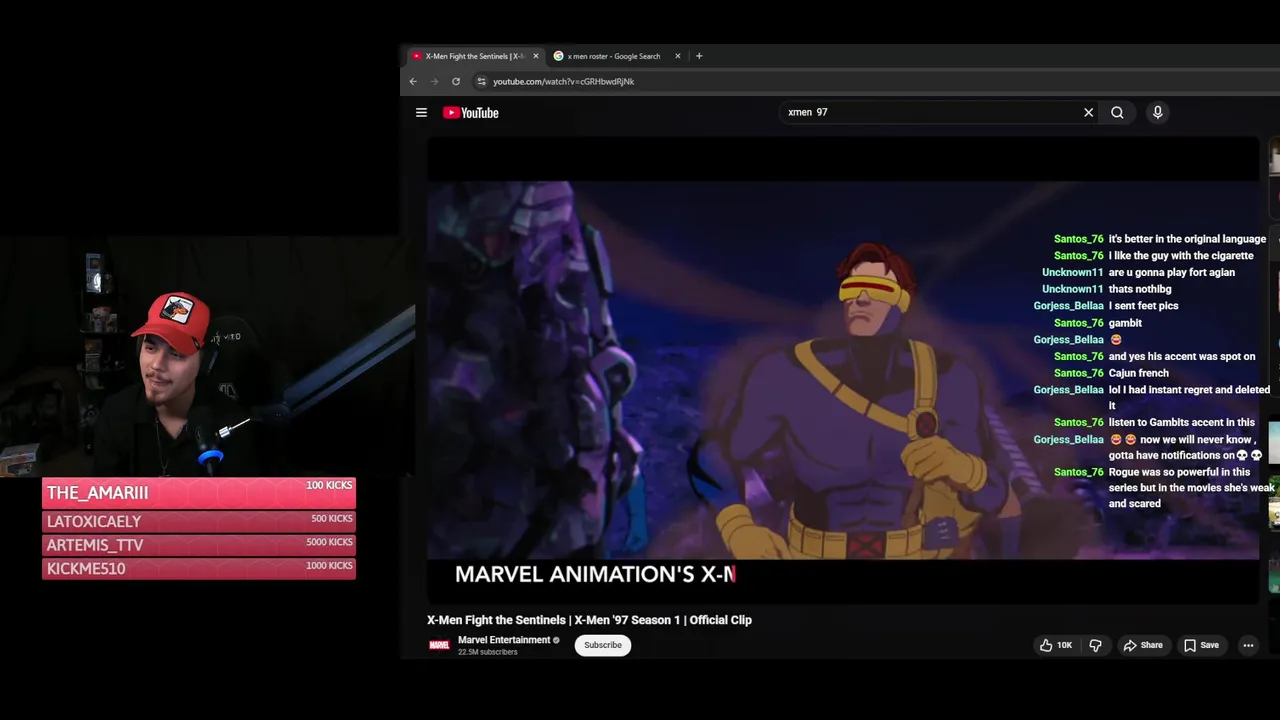Click THE_AMARIII leaderboard row
Image resolution: width=1280 pixels, height=720 pixels.
tap(198, 492)
